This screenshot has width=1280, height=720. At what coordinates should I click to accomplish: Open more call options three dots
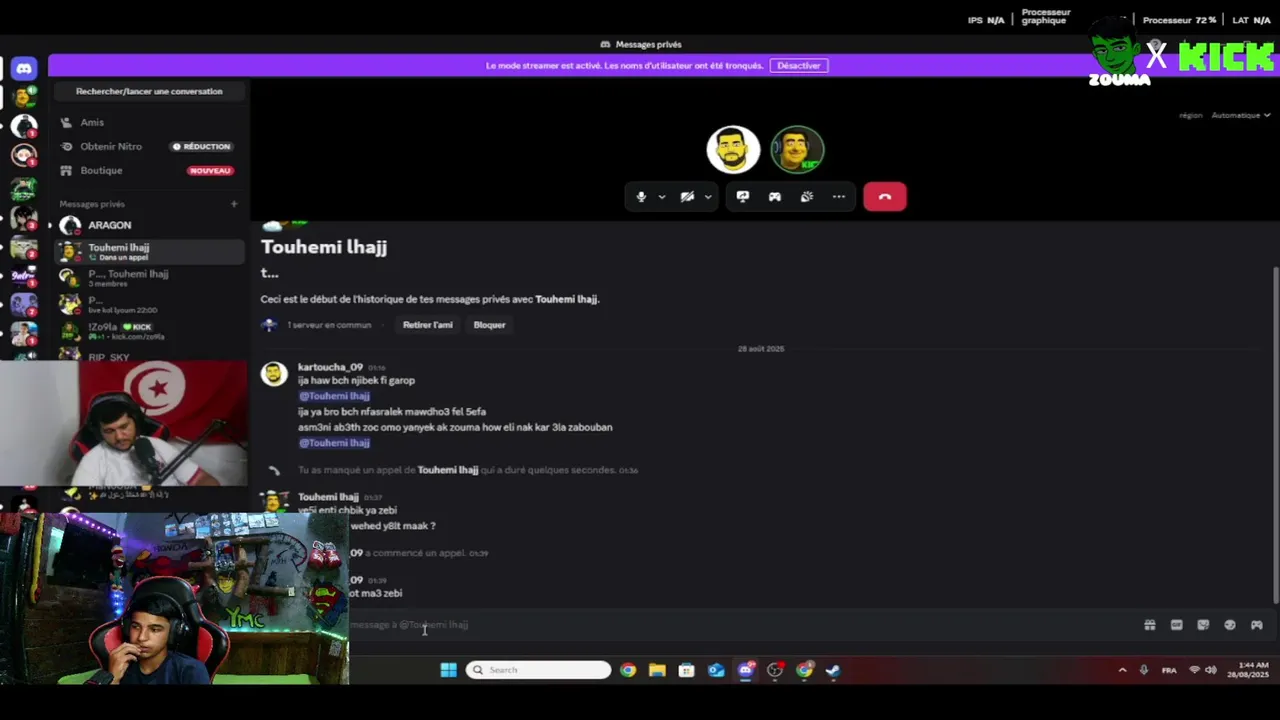838,197
